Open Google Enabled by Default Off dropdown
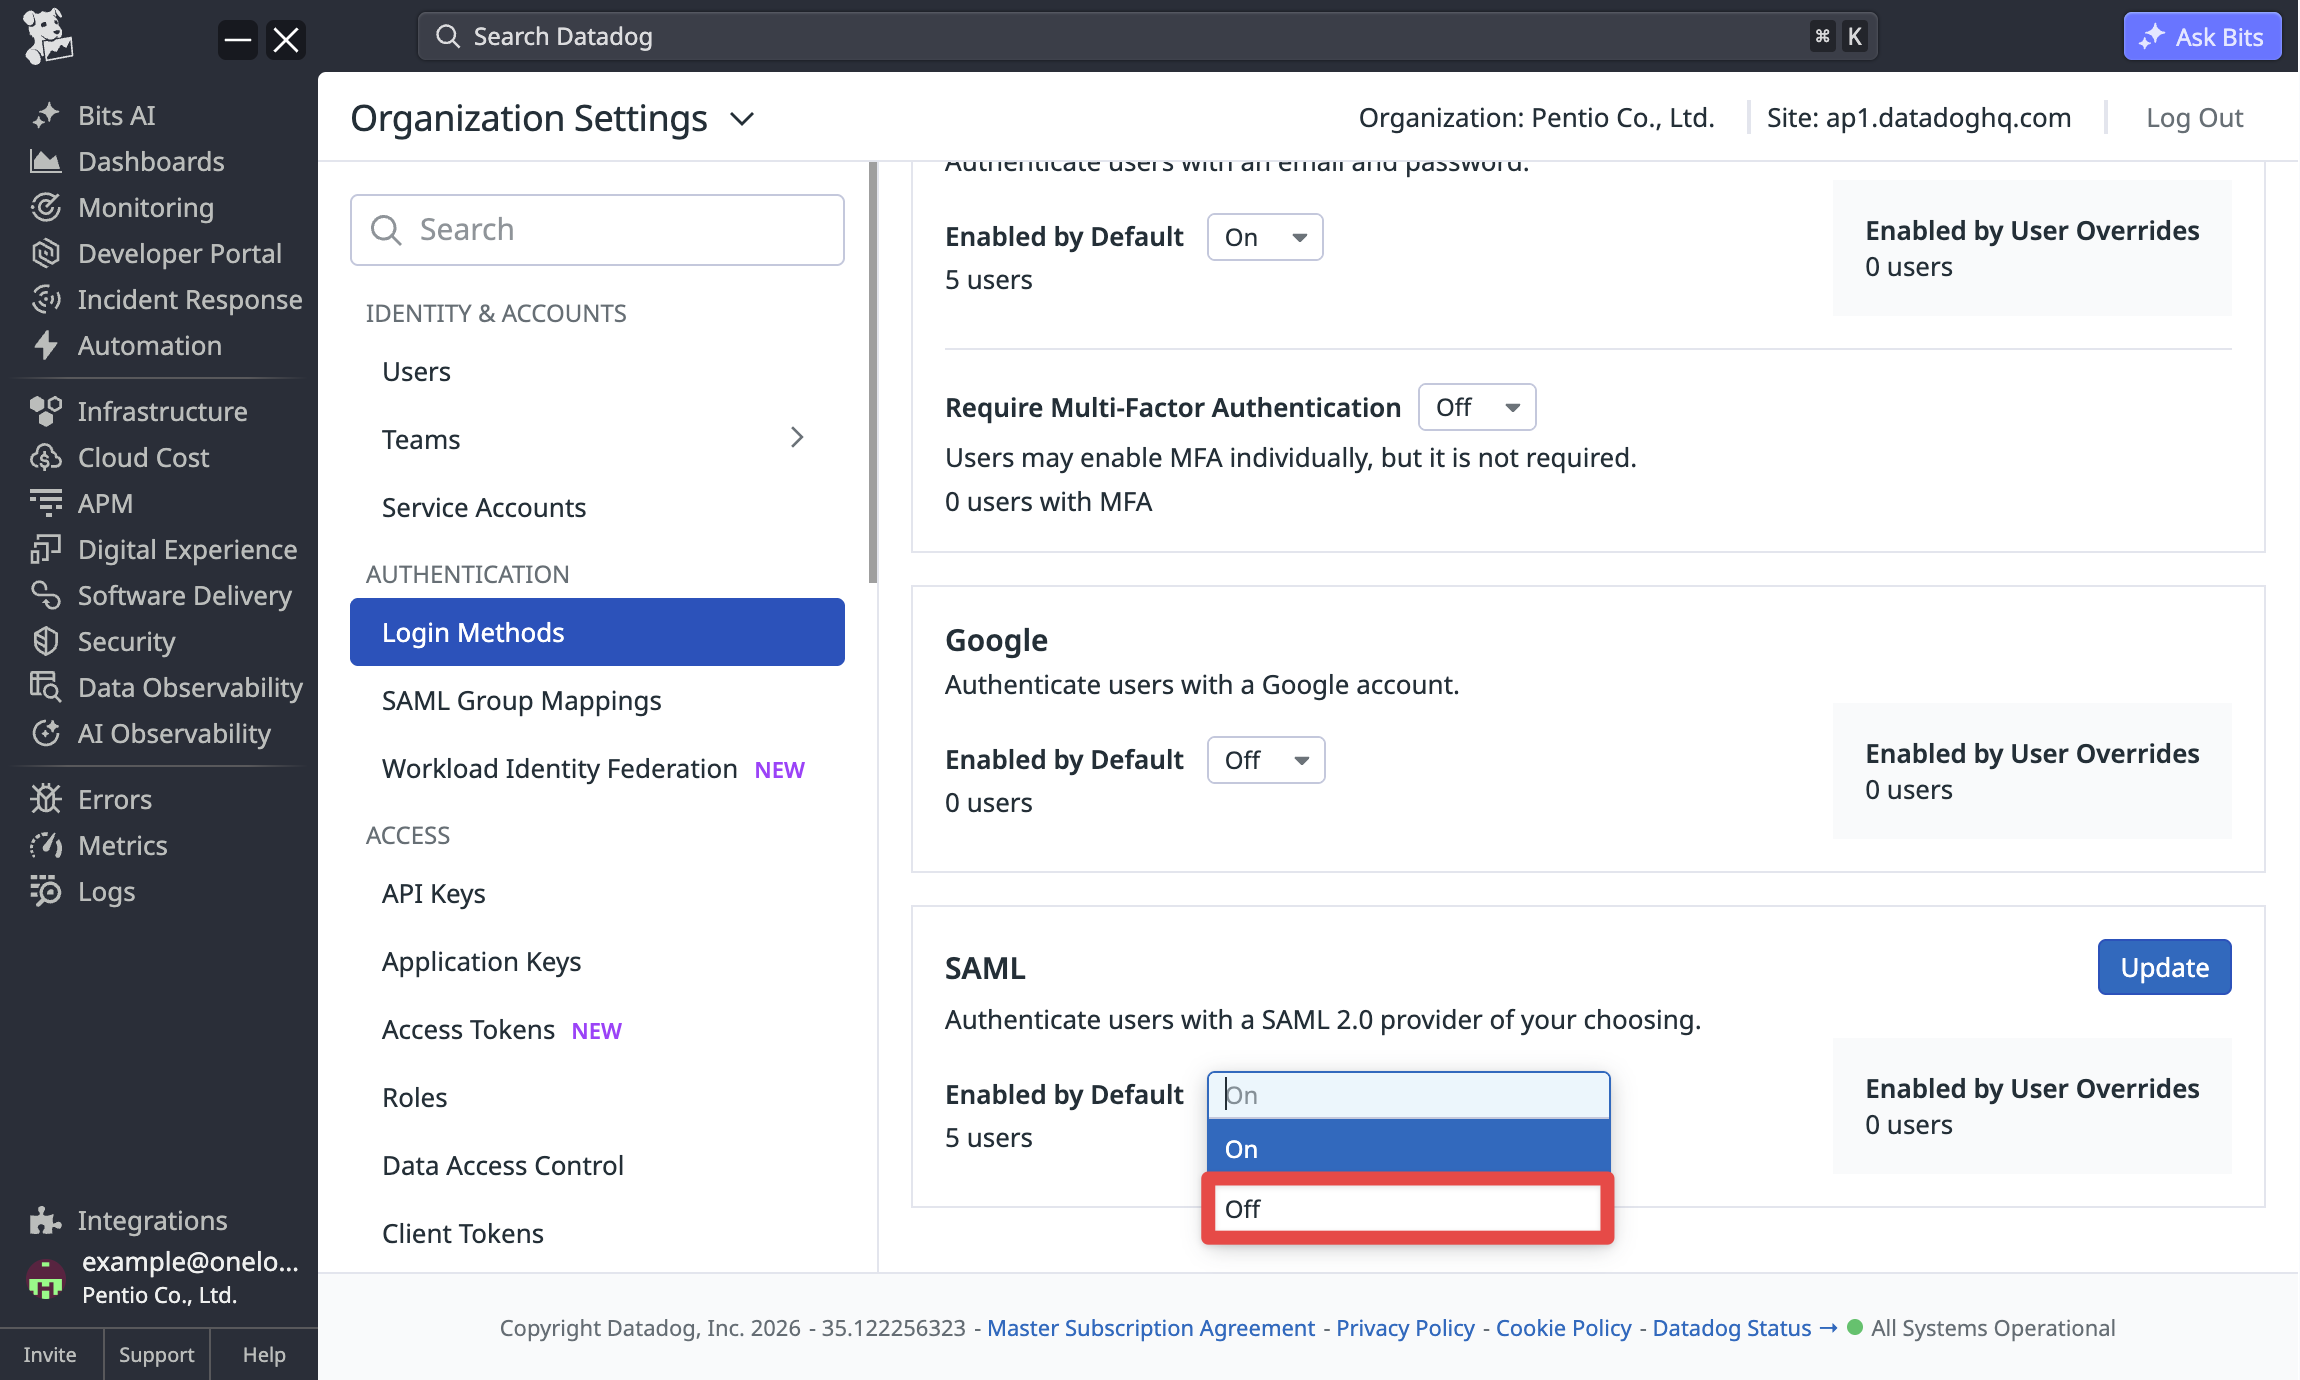 click(x=1266, y=760)
